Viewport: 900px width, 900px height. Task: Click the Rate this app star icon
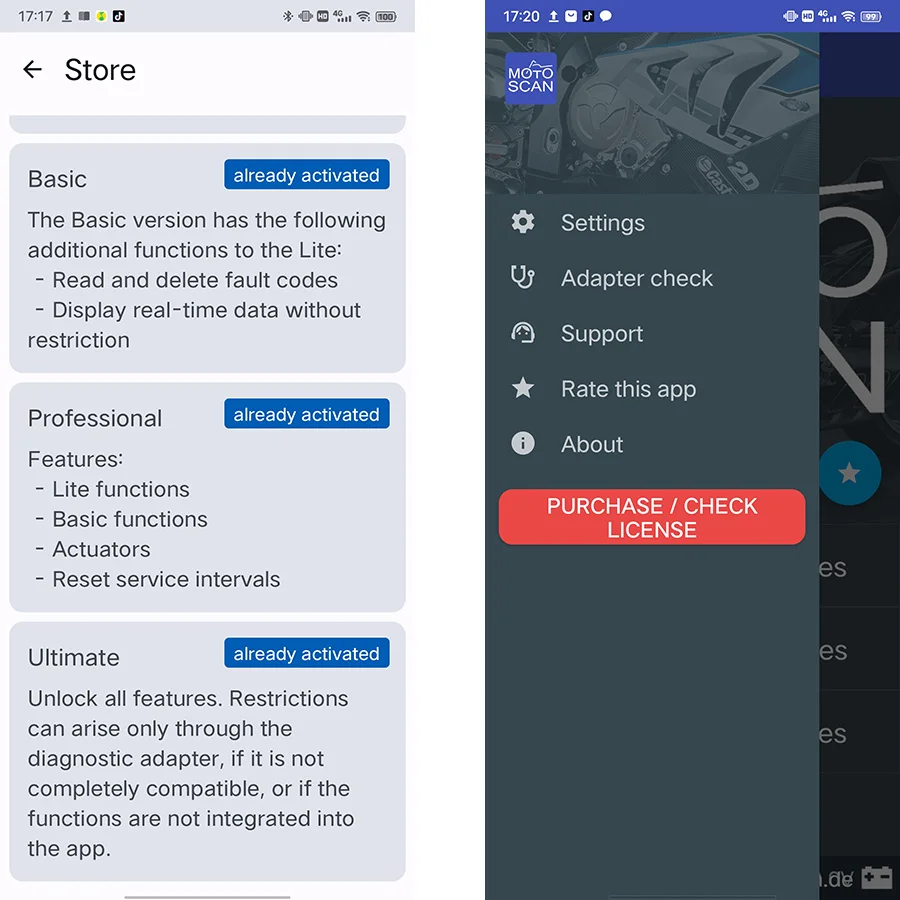pyautogui.click(x=523, y=389)
